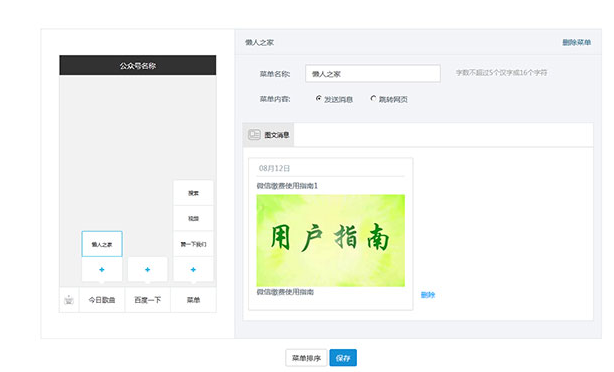This screenshot has width=614, height=372.
Task: Open the 今日歌曲 main menu
Action: [102, 300]
